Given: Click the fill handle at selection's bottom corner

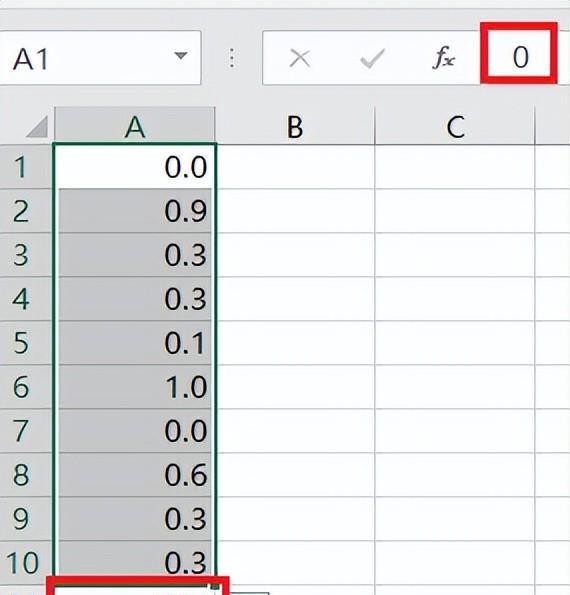Looking at the screenshot, I should coord(215,586).
